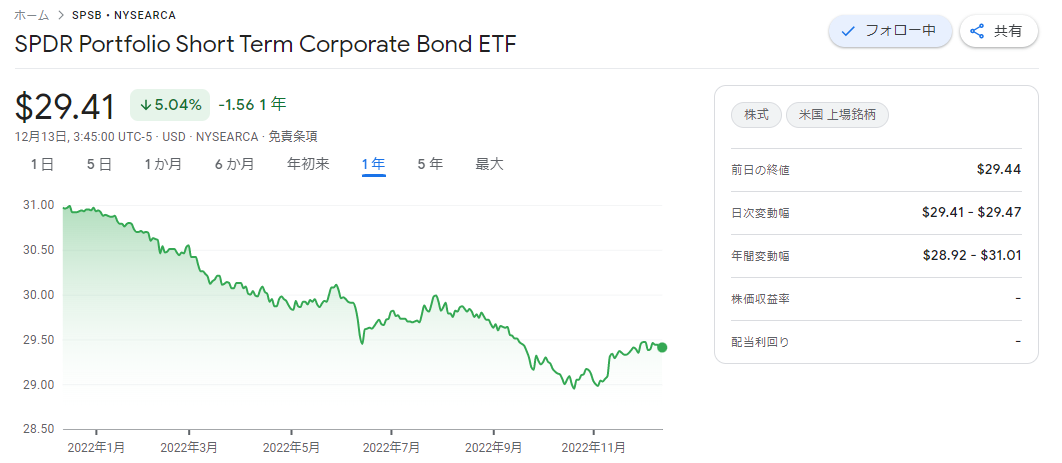This screenshot has height=463, width=1062.
Task: Click the checkmark icon in フォロー中 button
Action: (x=847, y=31)
